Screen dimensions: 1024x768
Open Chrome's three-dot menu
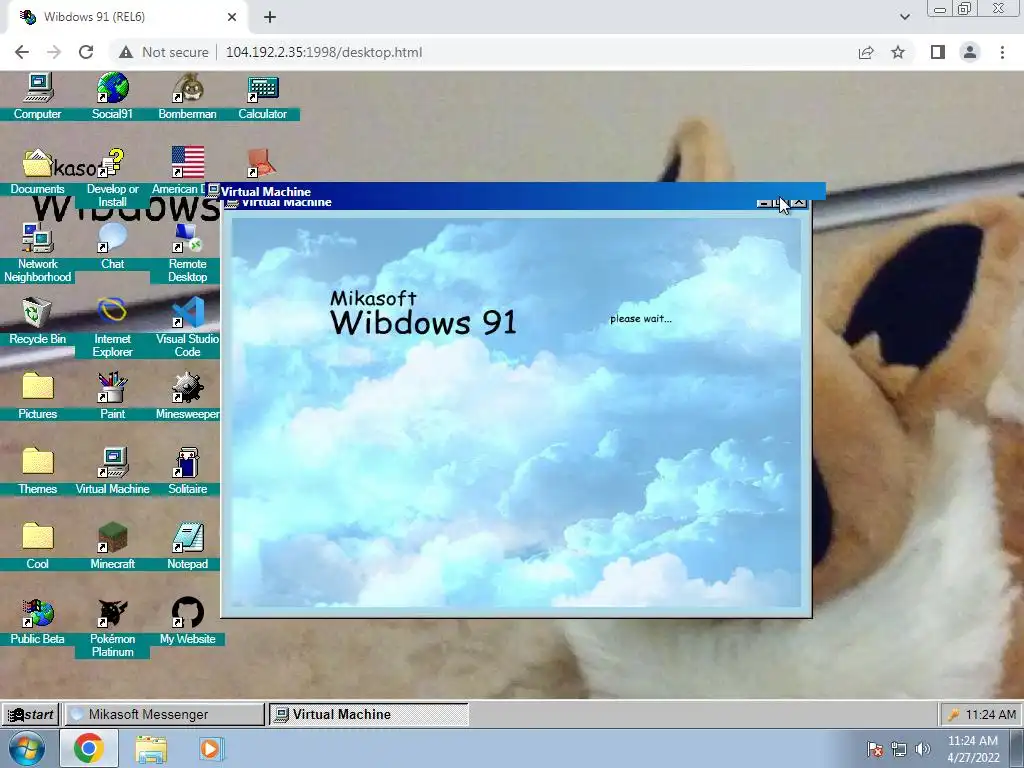[1002, 52]
